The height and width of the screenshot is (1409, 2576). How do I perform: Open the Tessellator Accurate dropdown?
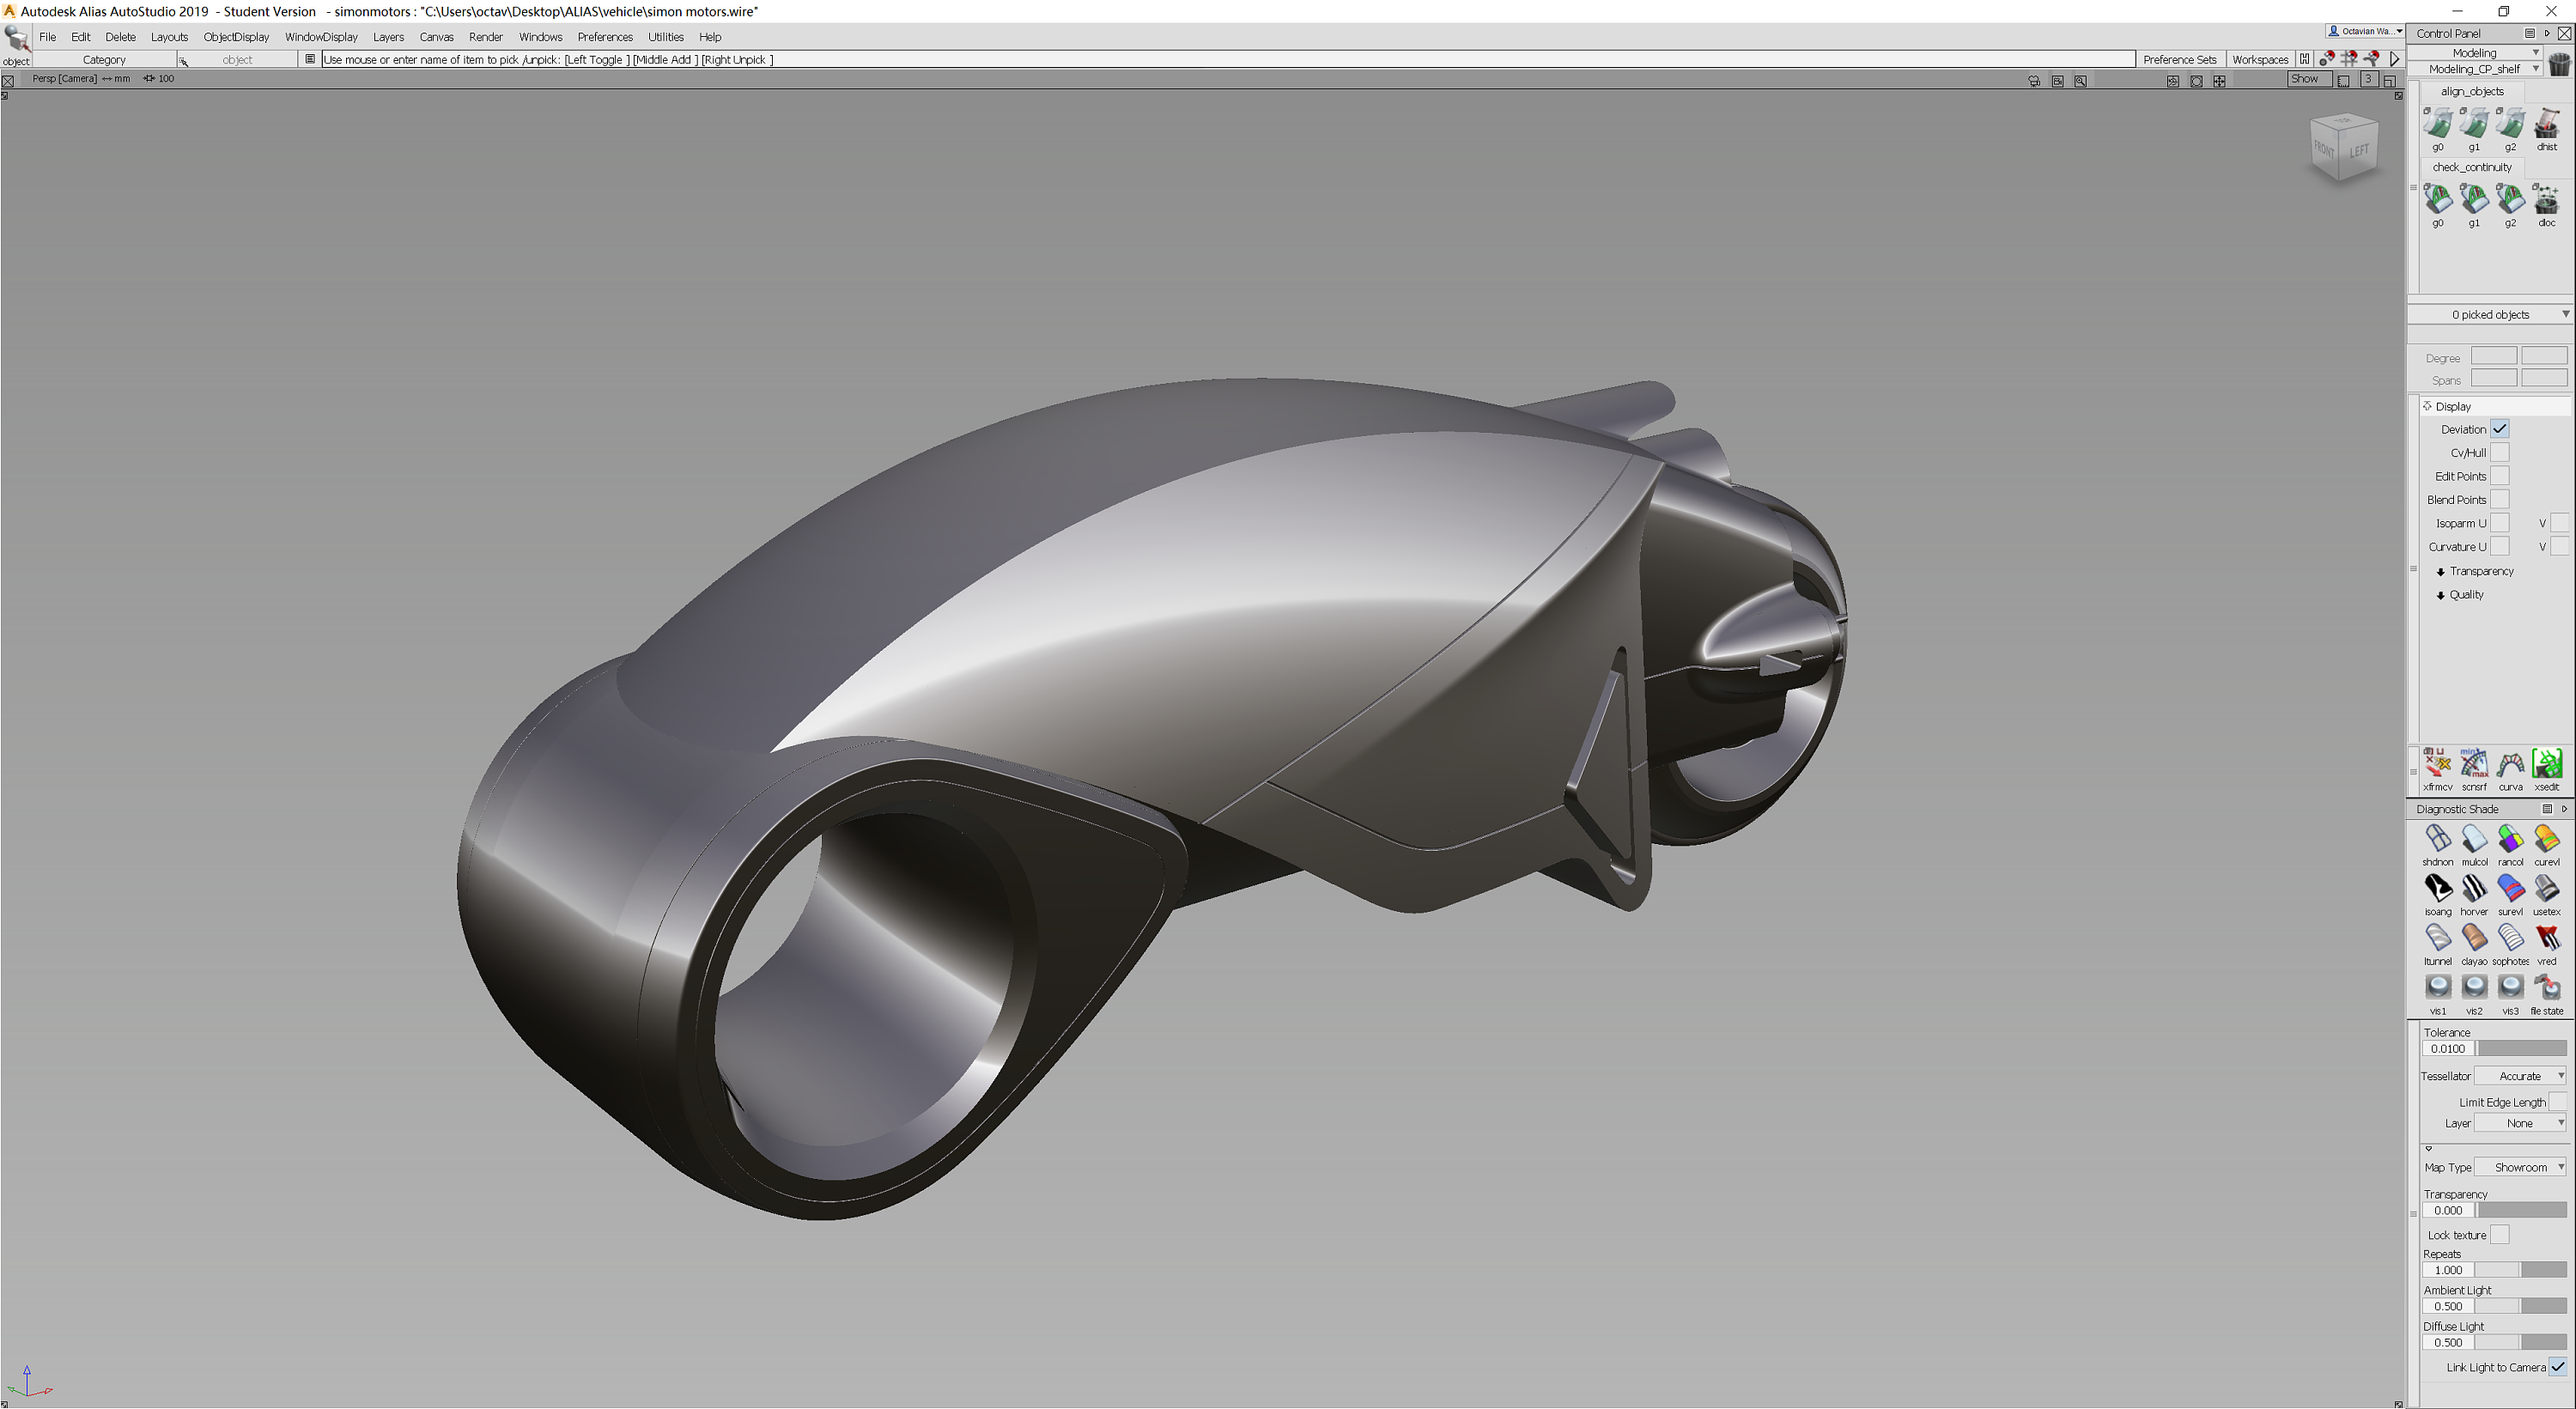coord(2520,1076)
